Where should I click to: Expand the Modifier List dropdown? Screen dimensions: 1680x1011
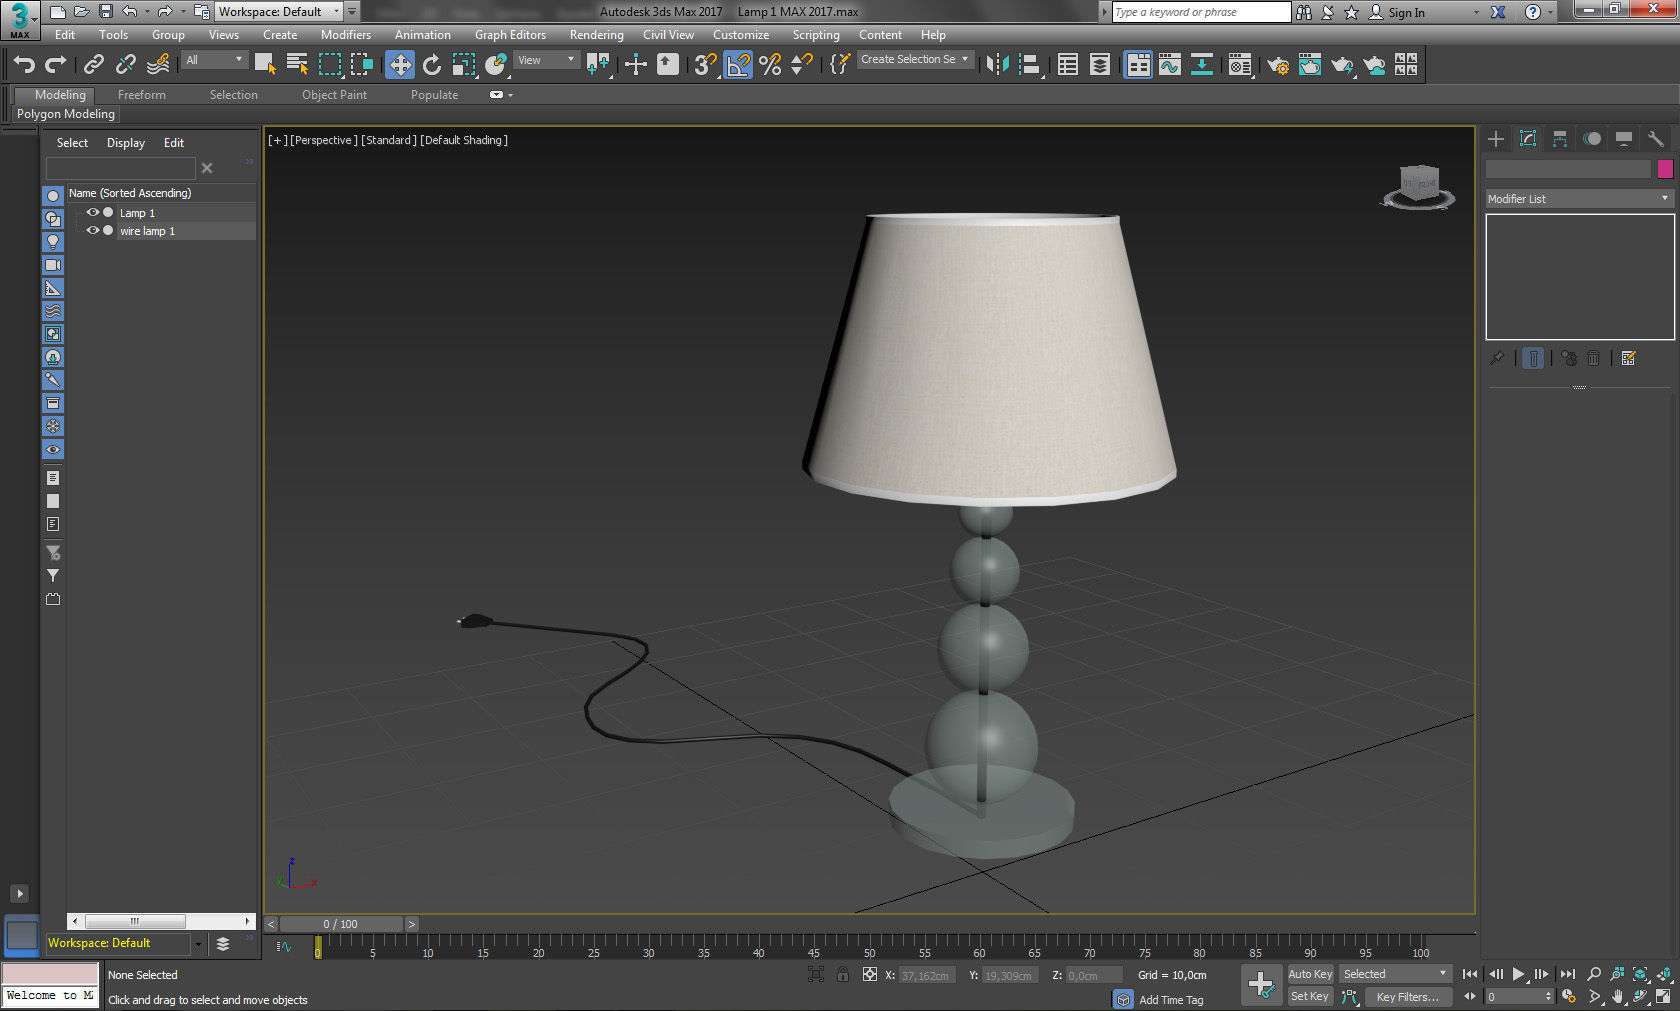point(1578,199)
